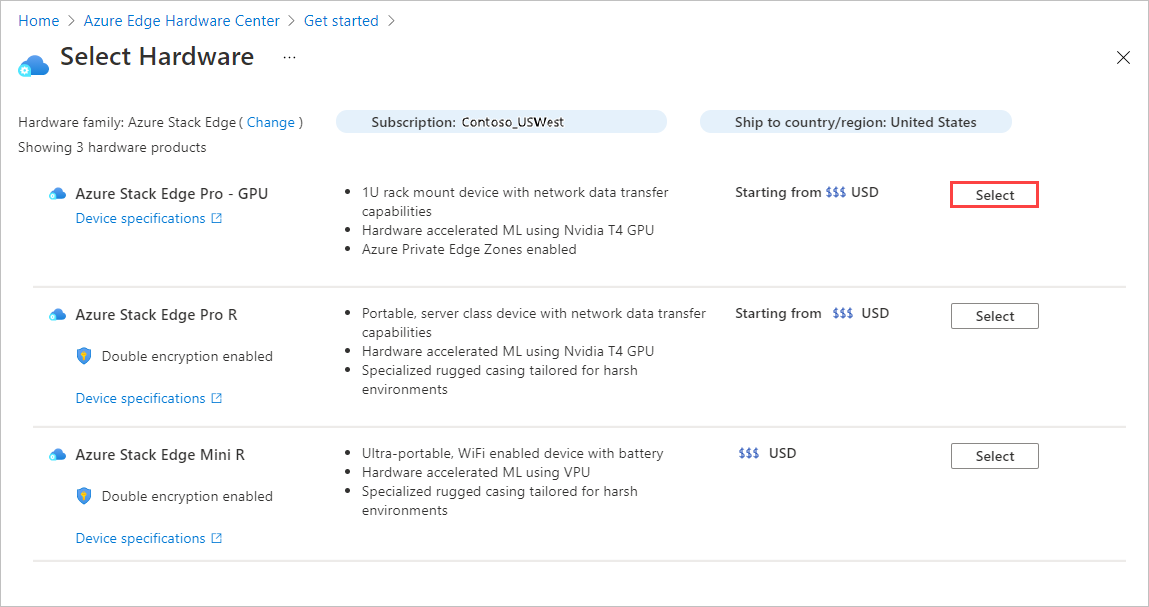The image size is (1149, 607).
Task: Click the cloud icon for Azure Stack Edge Pro - GPU
Action: coord(57,192)
